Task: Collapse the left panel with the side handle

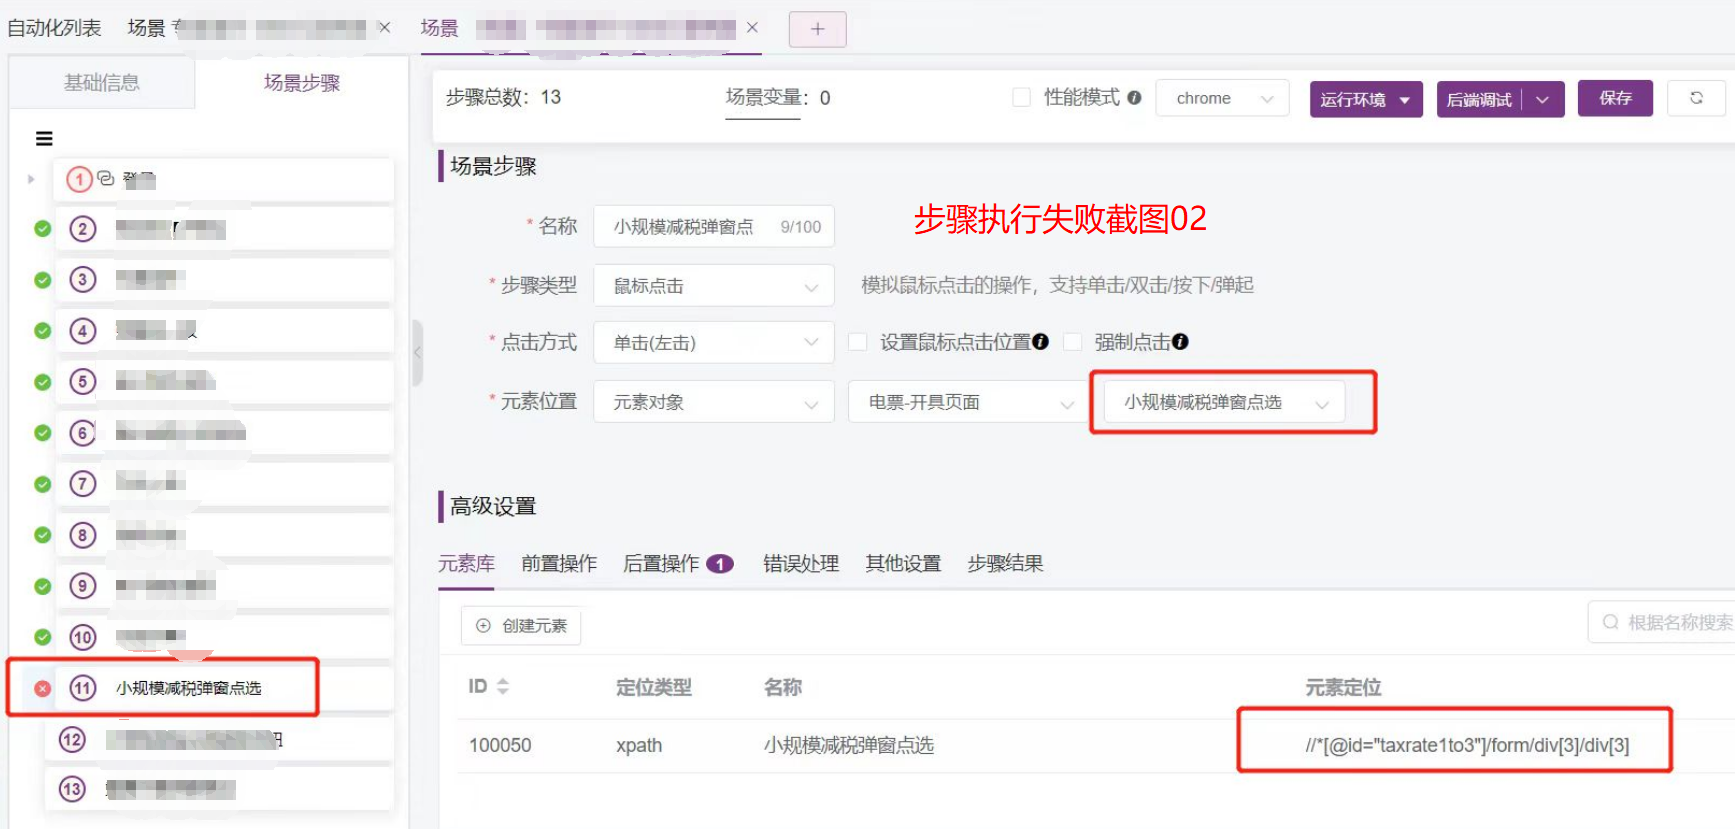Action: tap(418, 352)
